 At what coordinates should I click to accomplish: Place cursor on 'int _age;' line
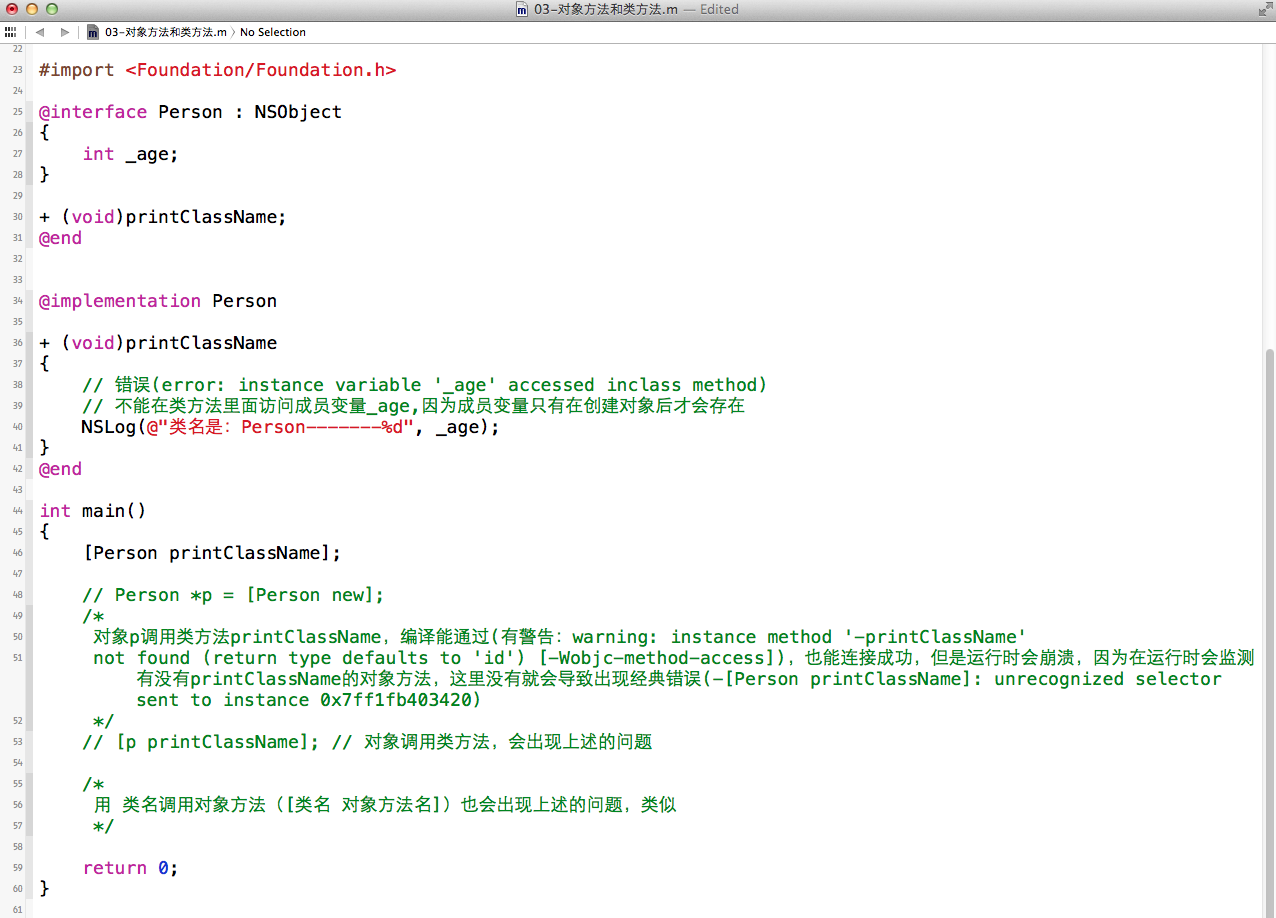click(130, 154)
